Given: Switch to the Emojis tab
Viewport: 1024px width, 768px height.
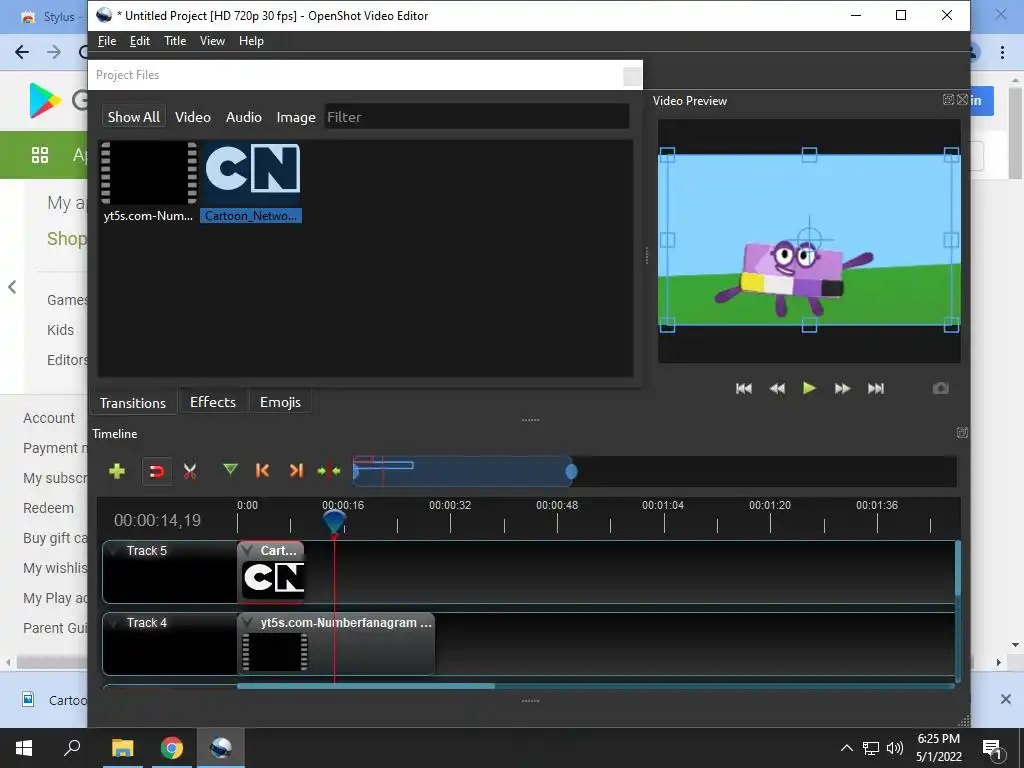Looking at the screenshot, I should pos(280,402).
